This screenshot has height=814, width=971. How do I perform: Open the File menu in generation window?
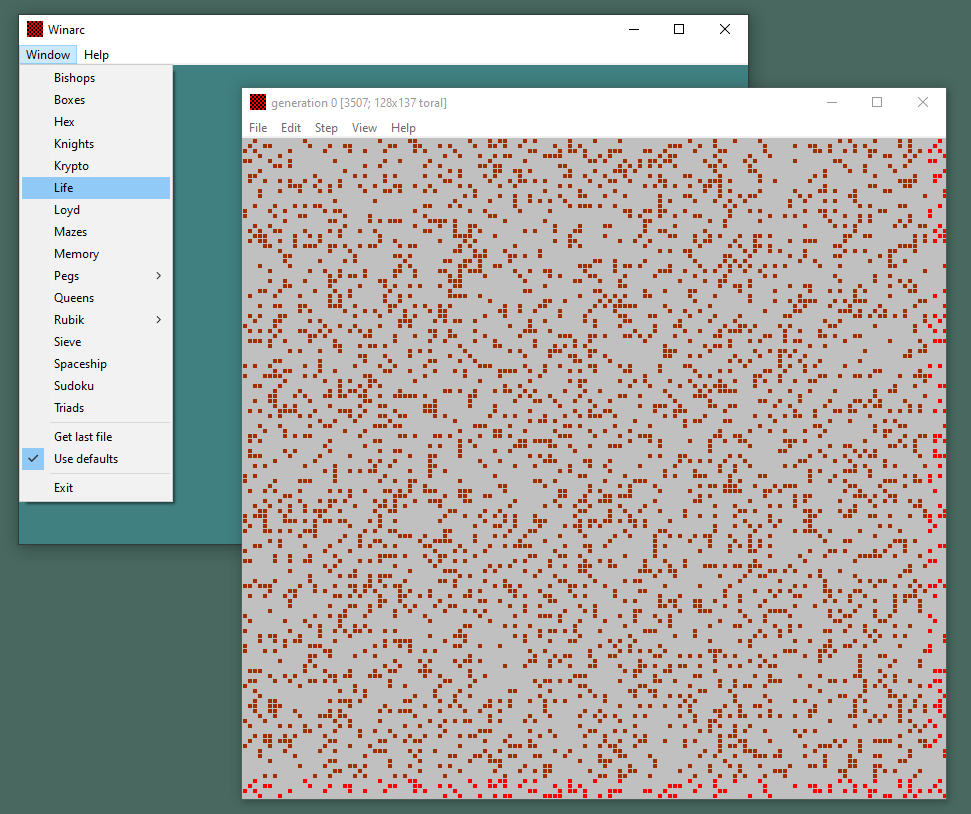coord(258,128)
